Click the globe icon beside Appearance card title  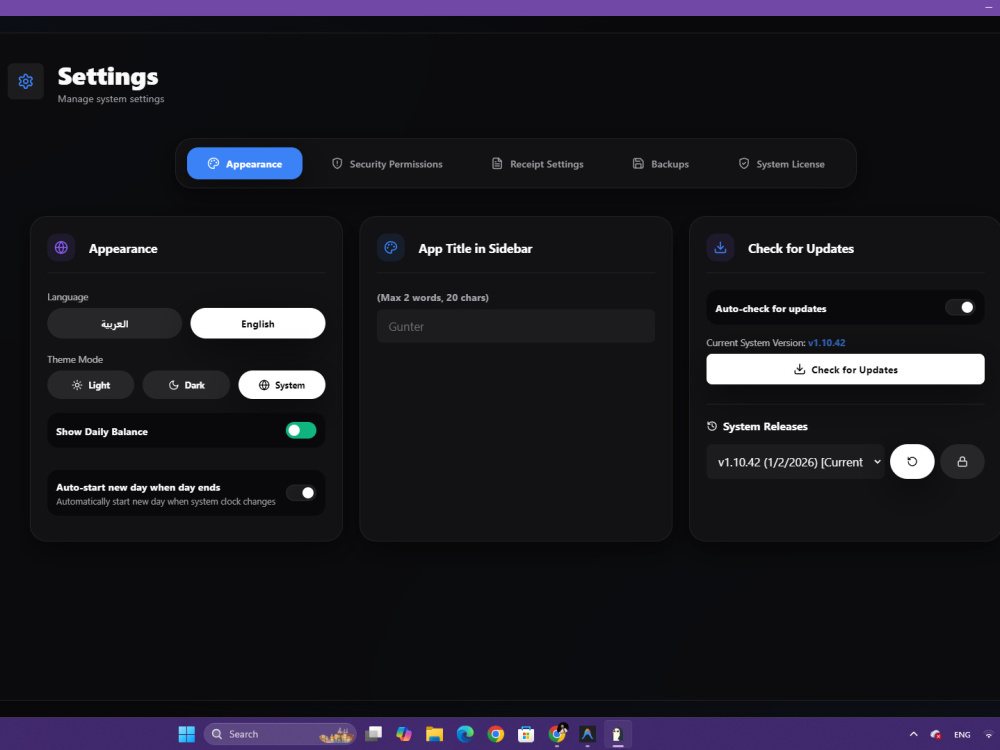(61, 247)
